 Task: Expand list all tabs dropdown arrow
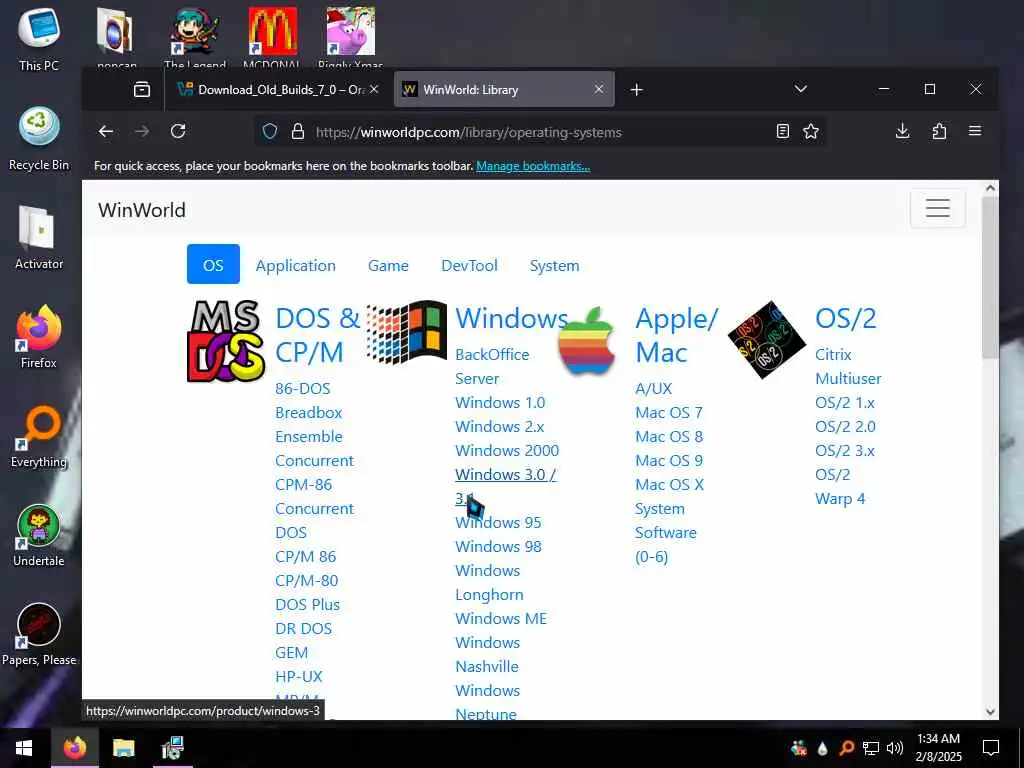[801, 89]
